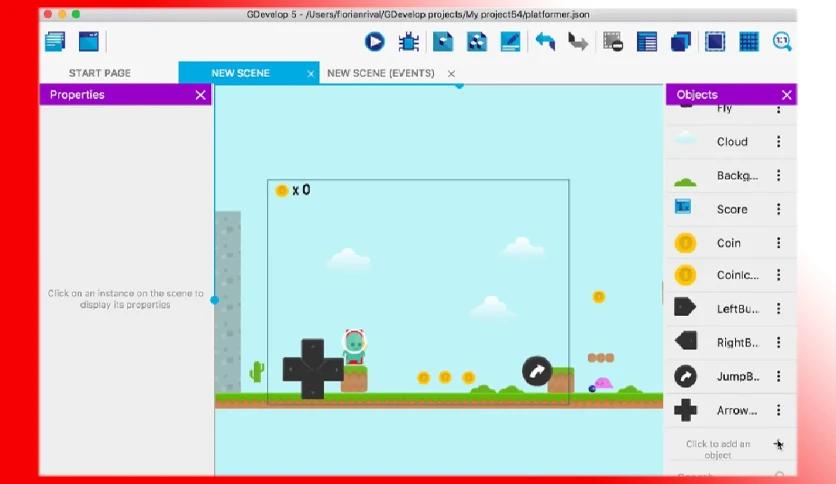Viewport: 836px width, 484px height.
Task: Select the Arrow... object row
Action: tap(731, 410)
